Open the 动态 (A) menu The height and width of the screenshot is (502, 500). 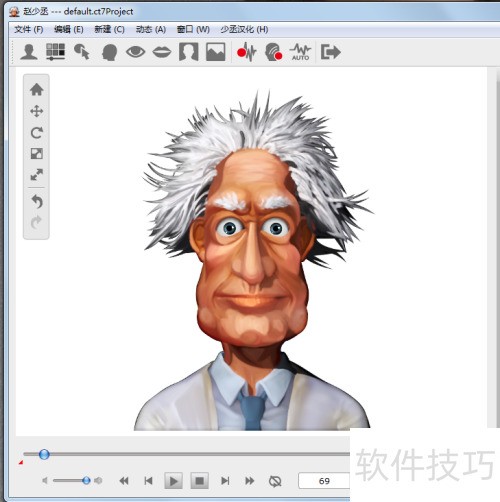click(x=151, y=30)
